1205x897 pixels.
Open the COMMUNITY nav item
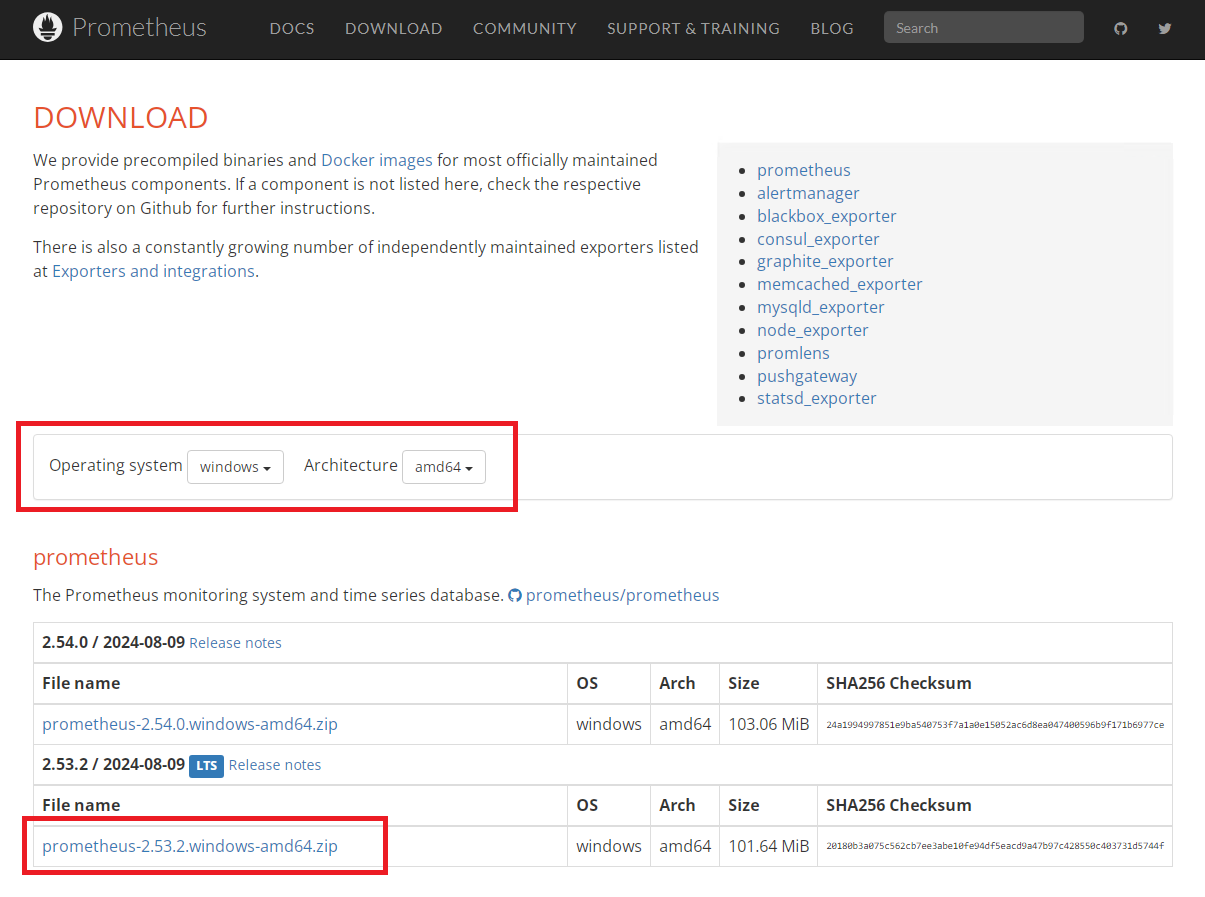(x=524, y=29)
